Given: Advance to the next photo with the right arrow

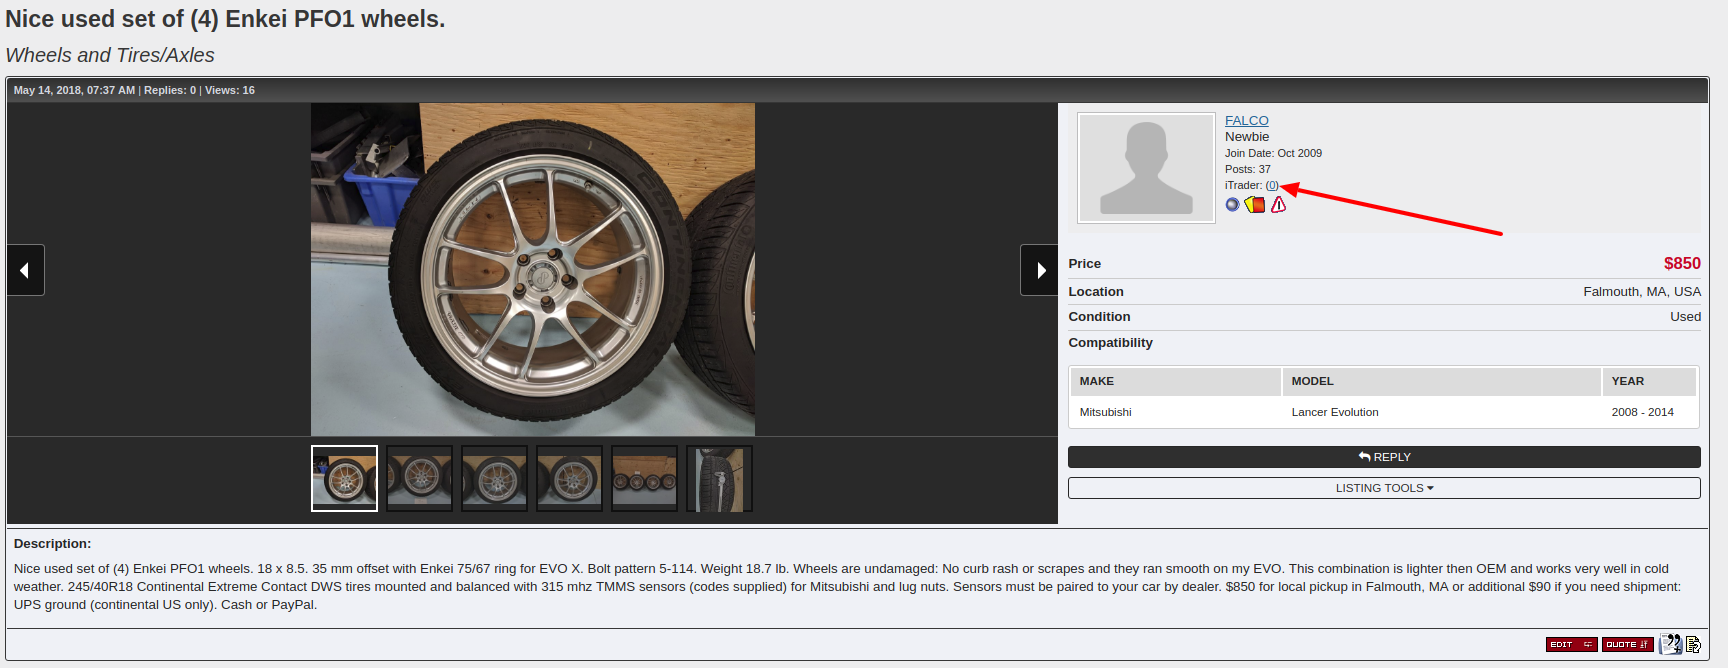Looking at the screenshot, I should pyautogui.click(x=1039, y=270).
